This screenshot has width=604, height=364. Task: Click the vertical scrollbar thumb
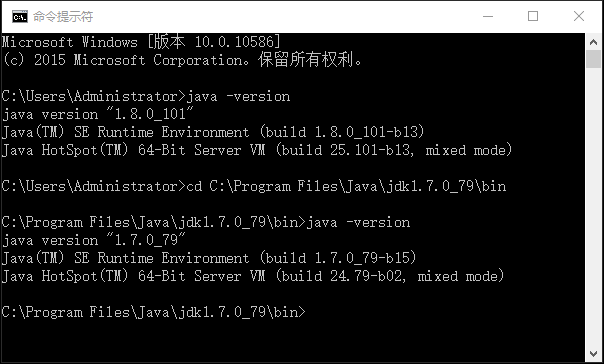point(593,59)
